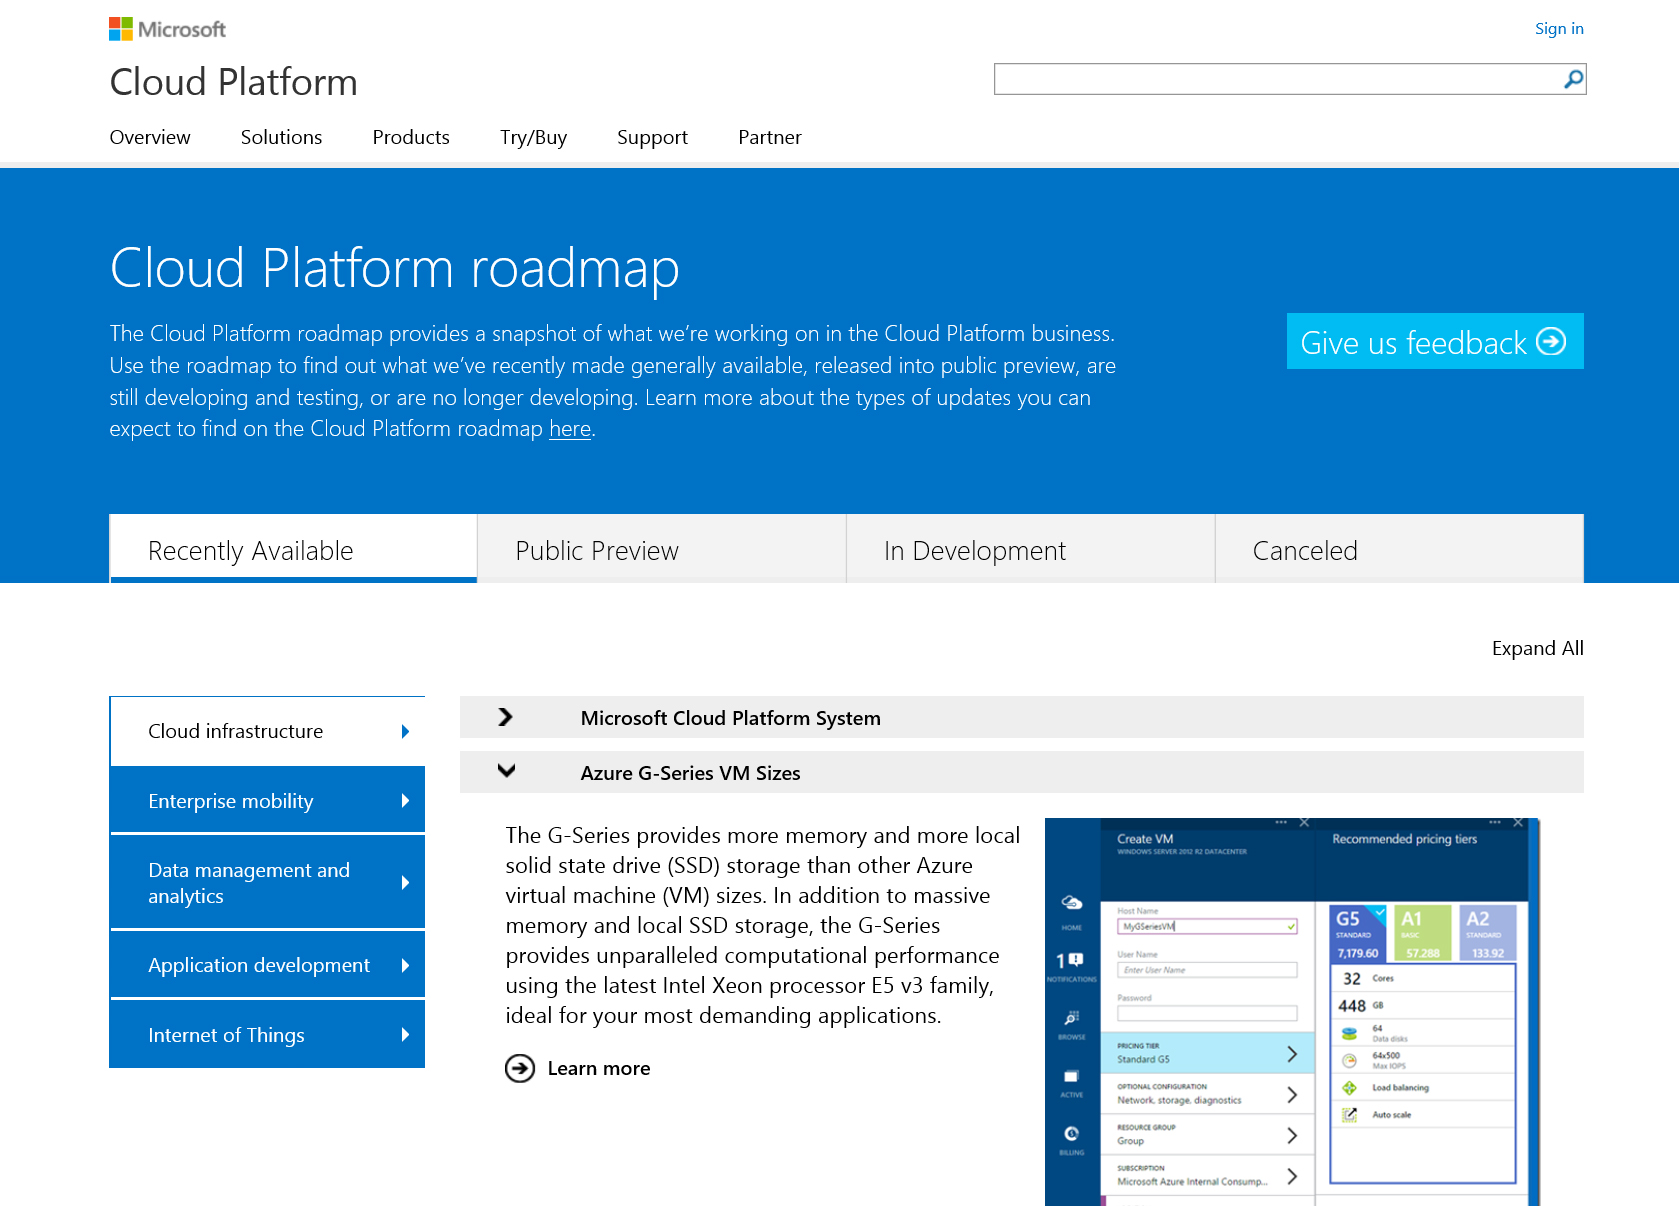
Task: Open the Azure Create VM screenshot thumbnail
Action: (x=1292, y=1012)
